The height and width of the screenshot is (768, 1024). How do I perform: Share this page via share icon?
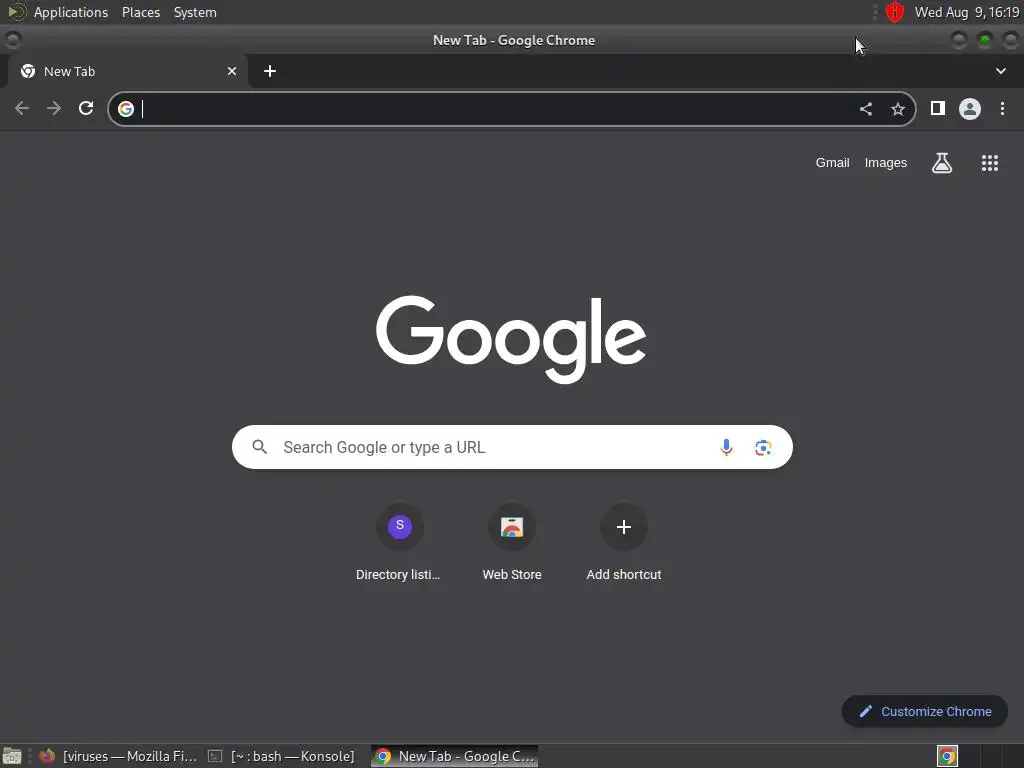coord(866,109)
